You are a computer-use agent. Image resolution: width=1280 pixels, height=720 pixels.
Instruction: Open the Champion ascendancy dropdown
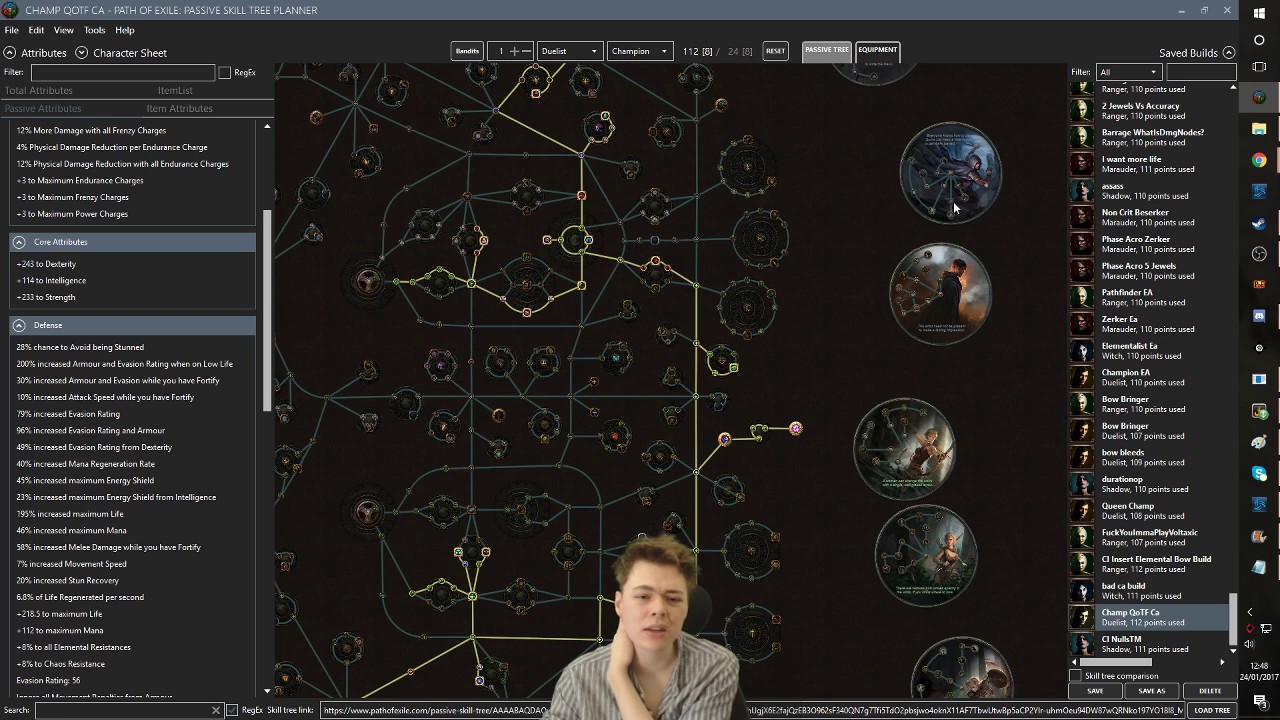tap(638, 51)
